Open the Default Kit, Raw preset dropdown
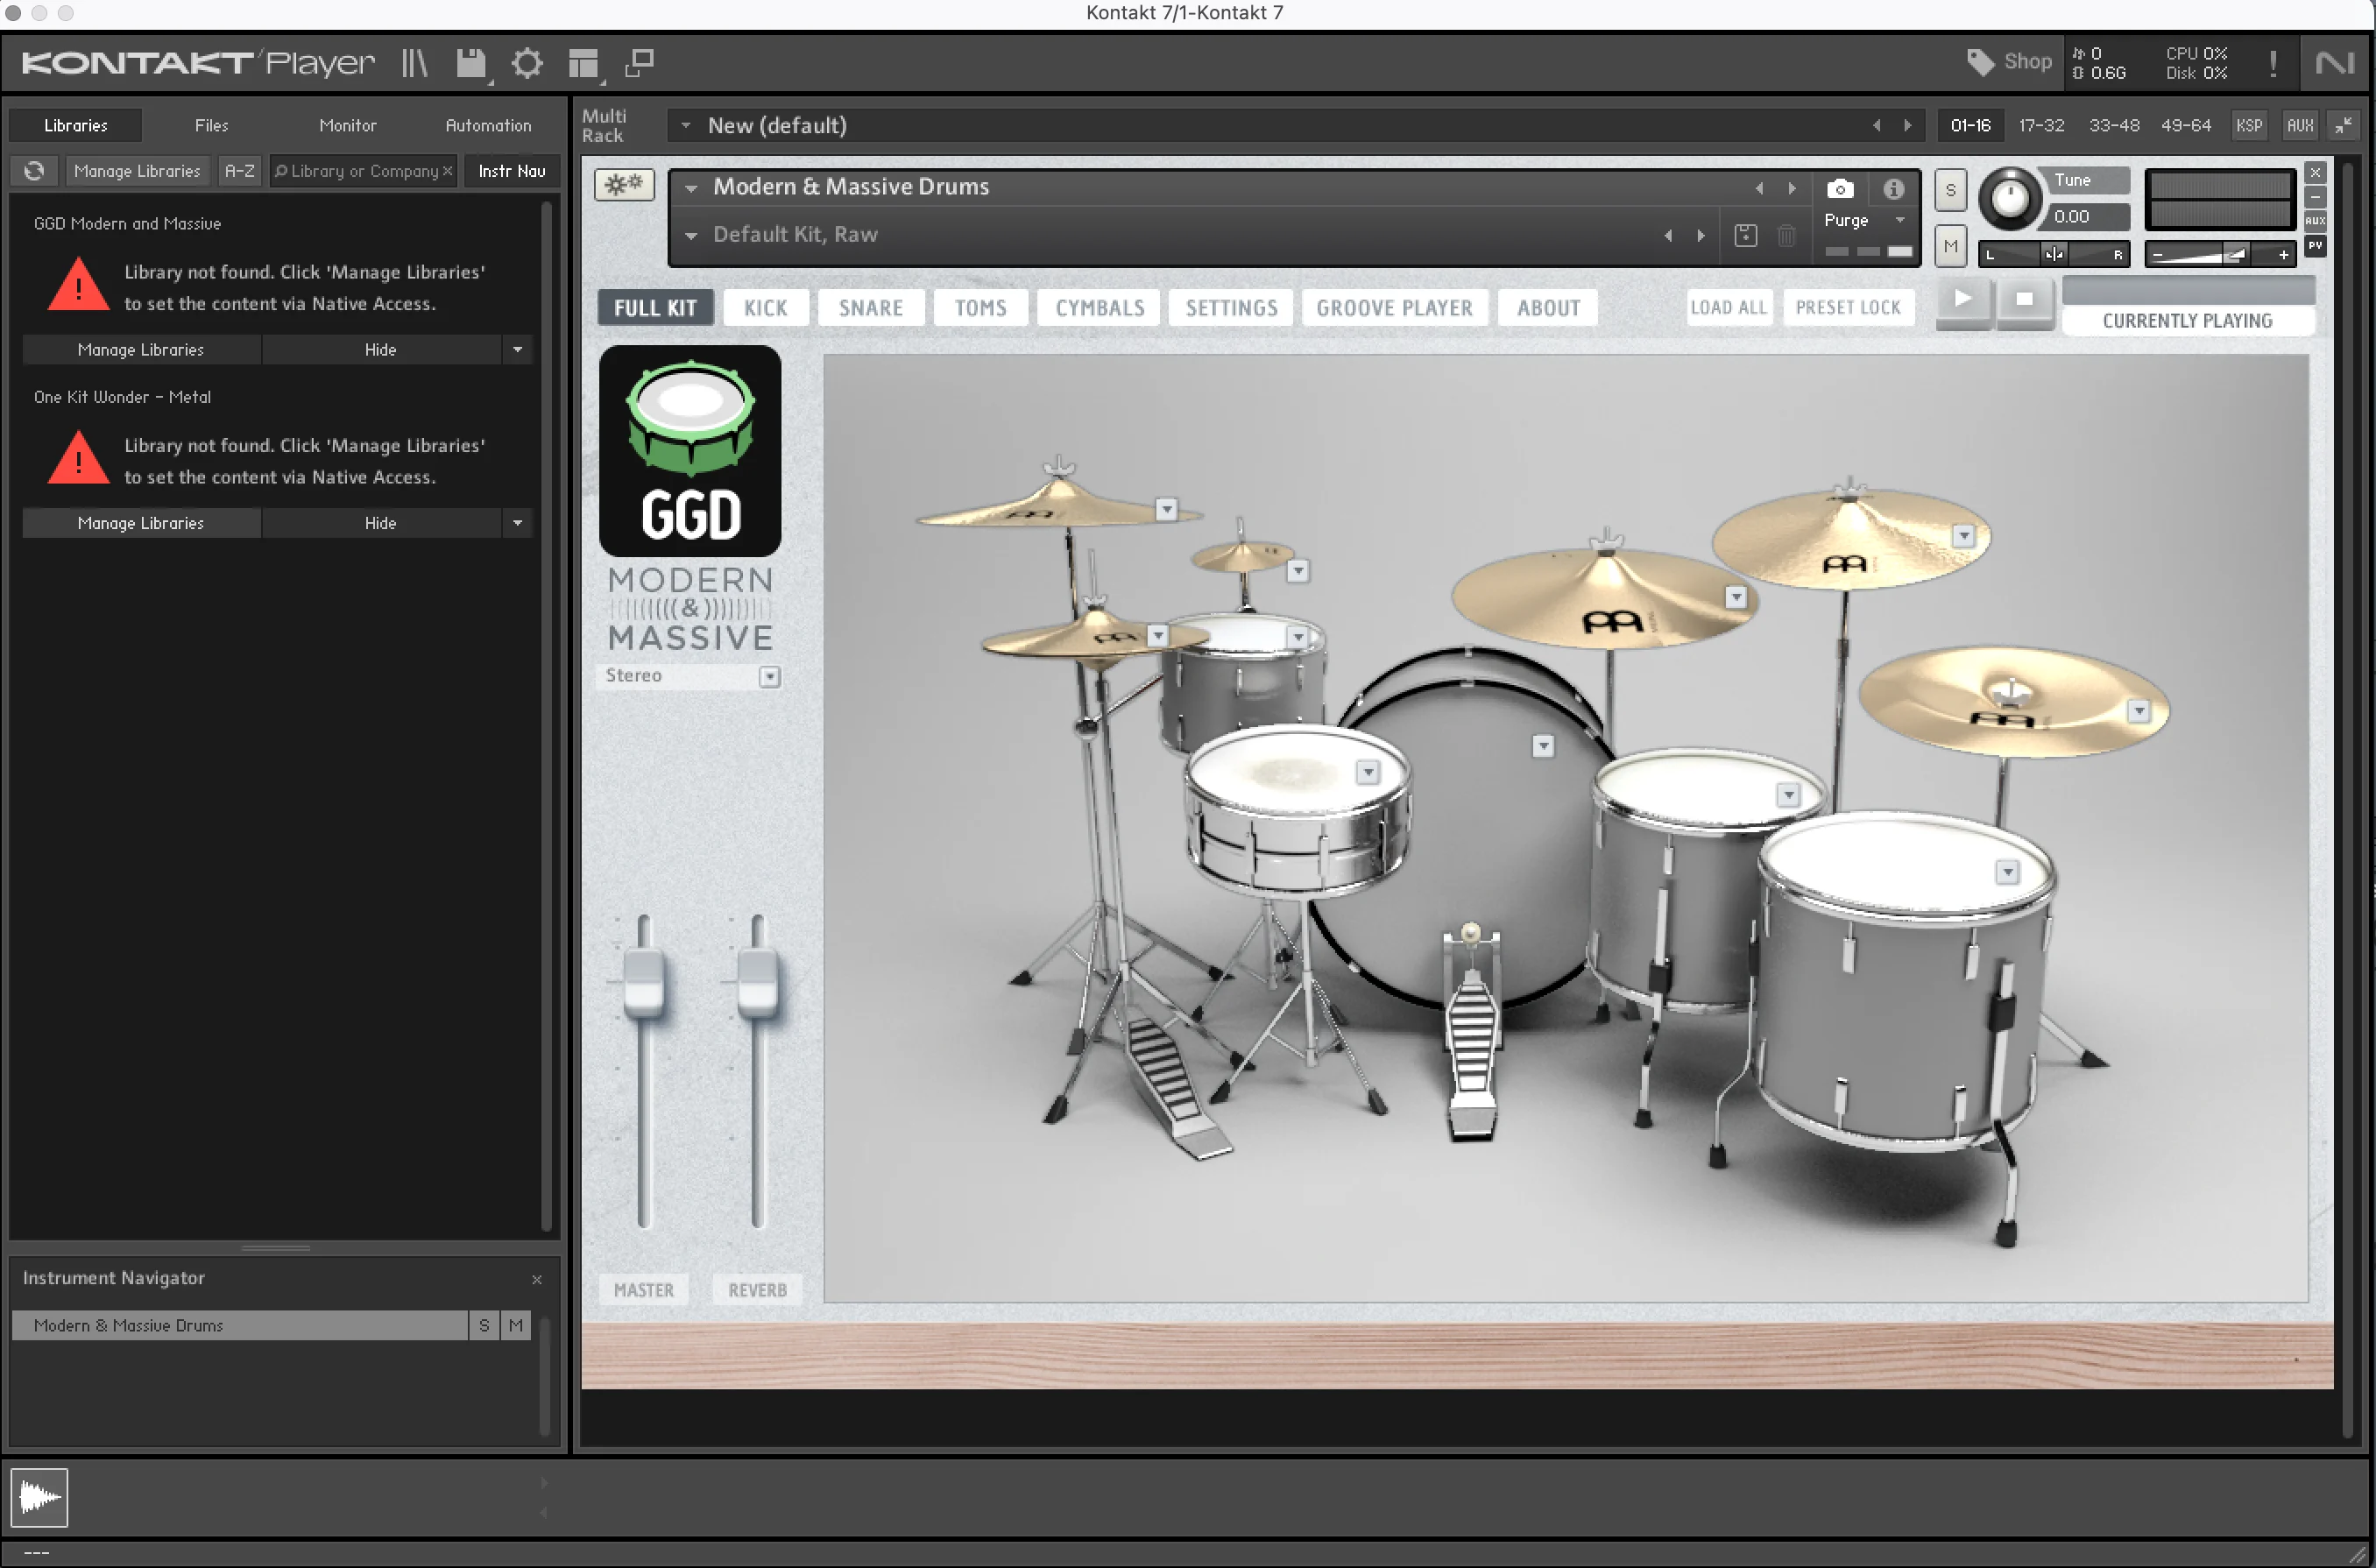The height and width of the screenshot is (1568, 2376). click(x=690, y=236)
